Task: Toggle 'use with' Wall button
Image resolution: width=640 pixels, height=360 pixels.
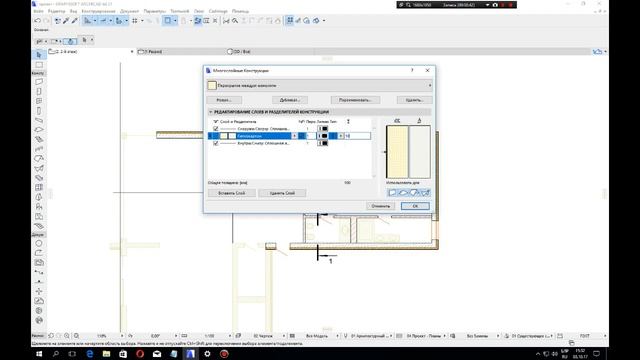Action: pyautogui.click(x=392, y=193)
